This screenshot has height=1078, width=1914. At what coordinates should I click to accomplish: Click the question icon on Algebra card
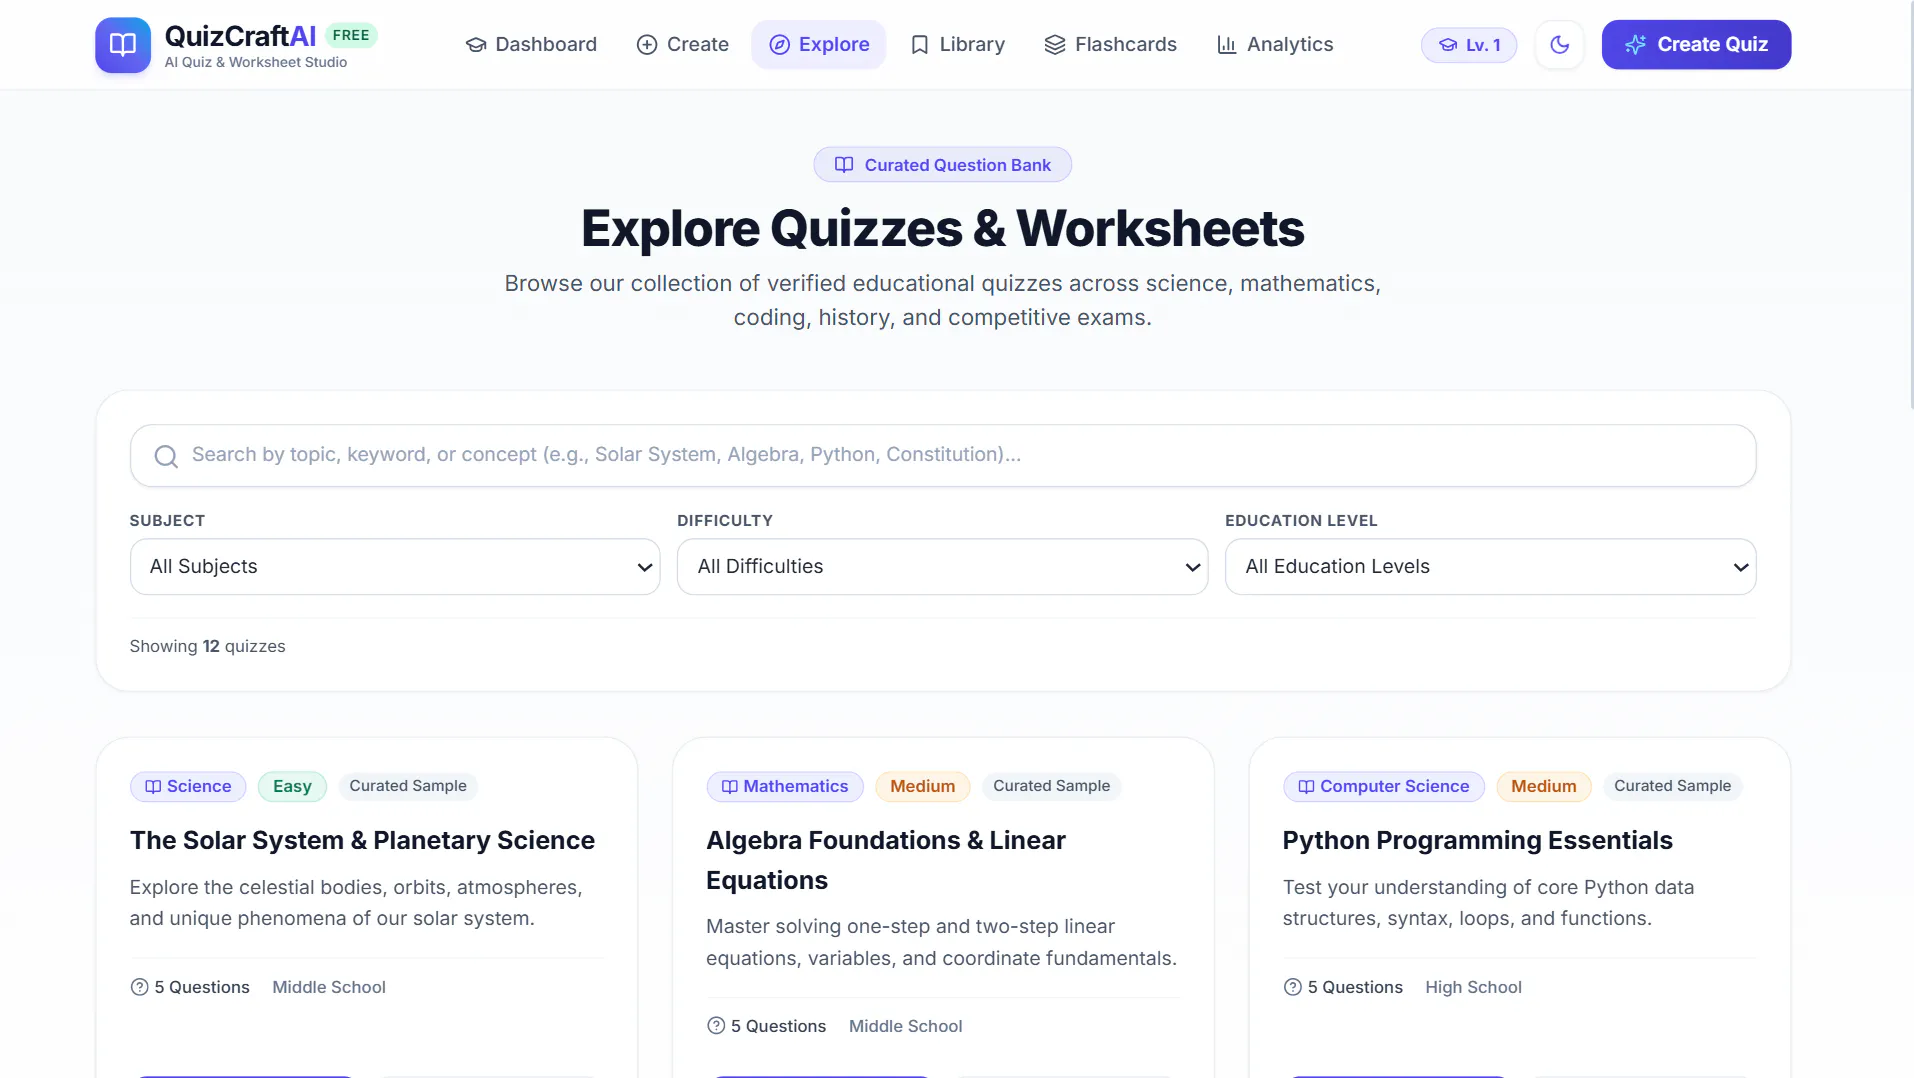[x=716, y=1026]
